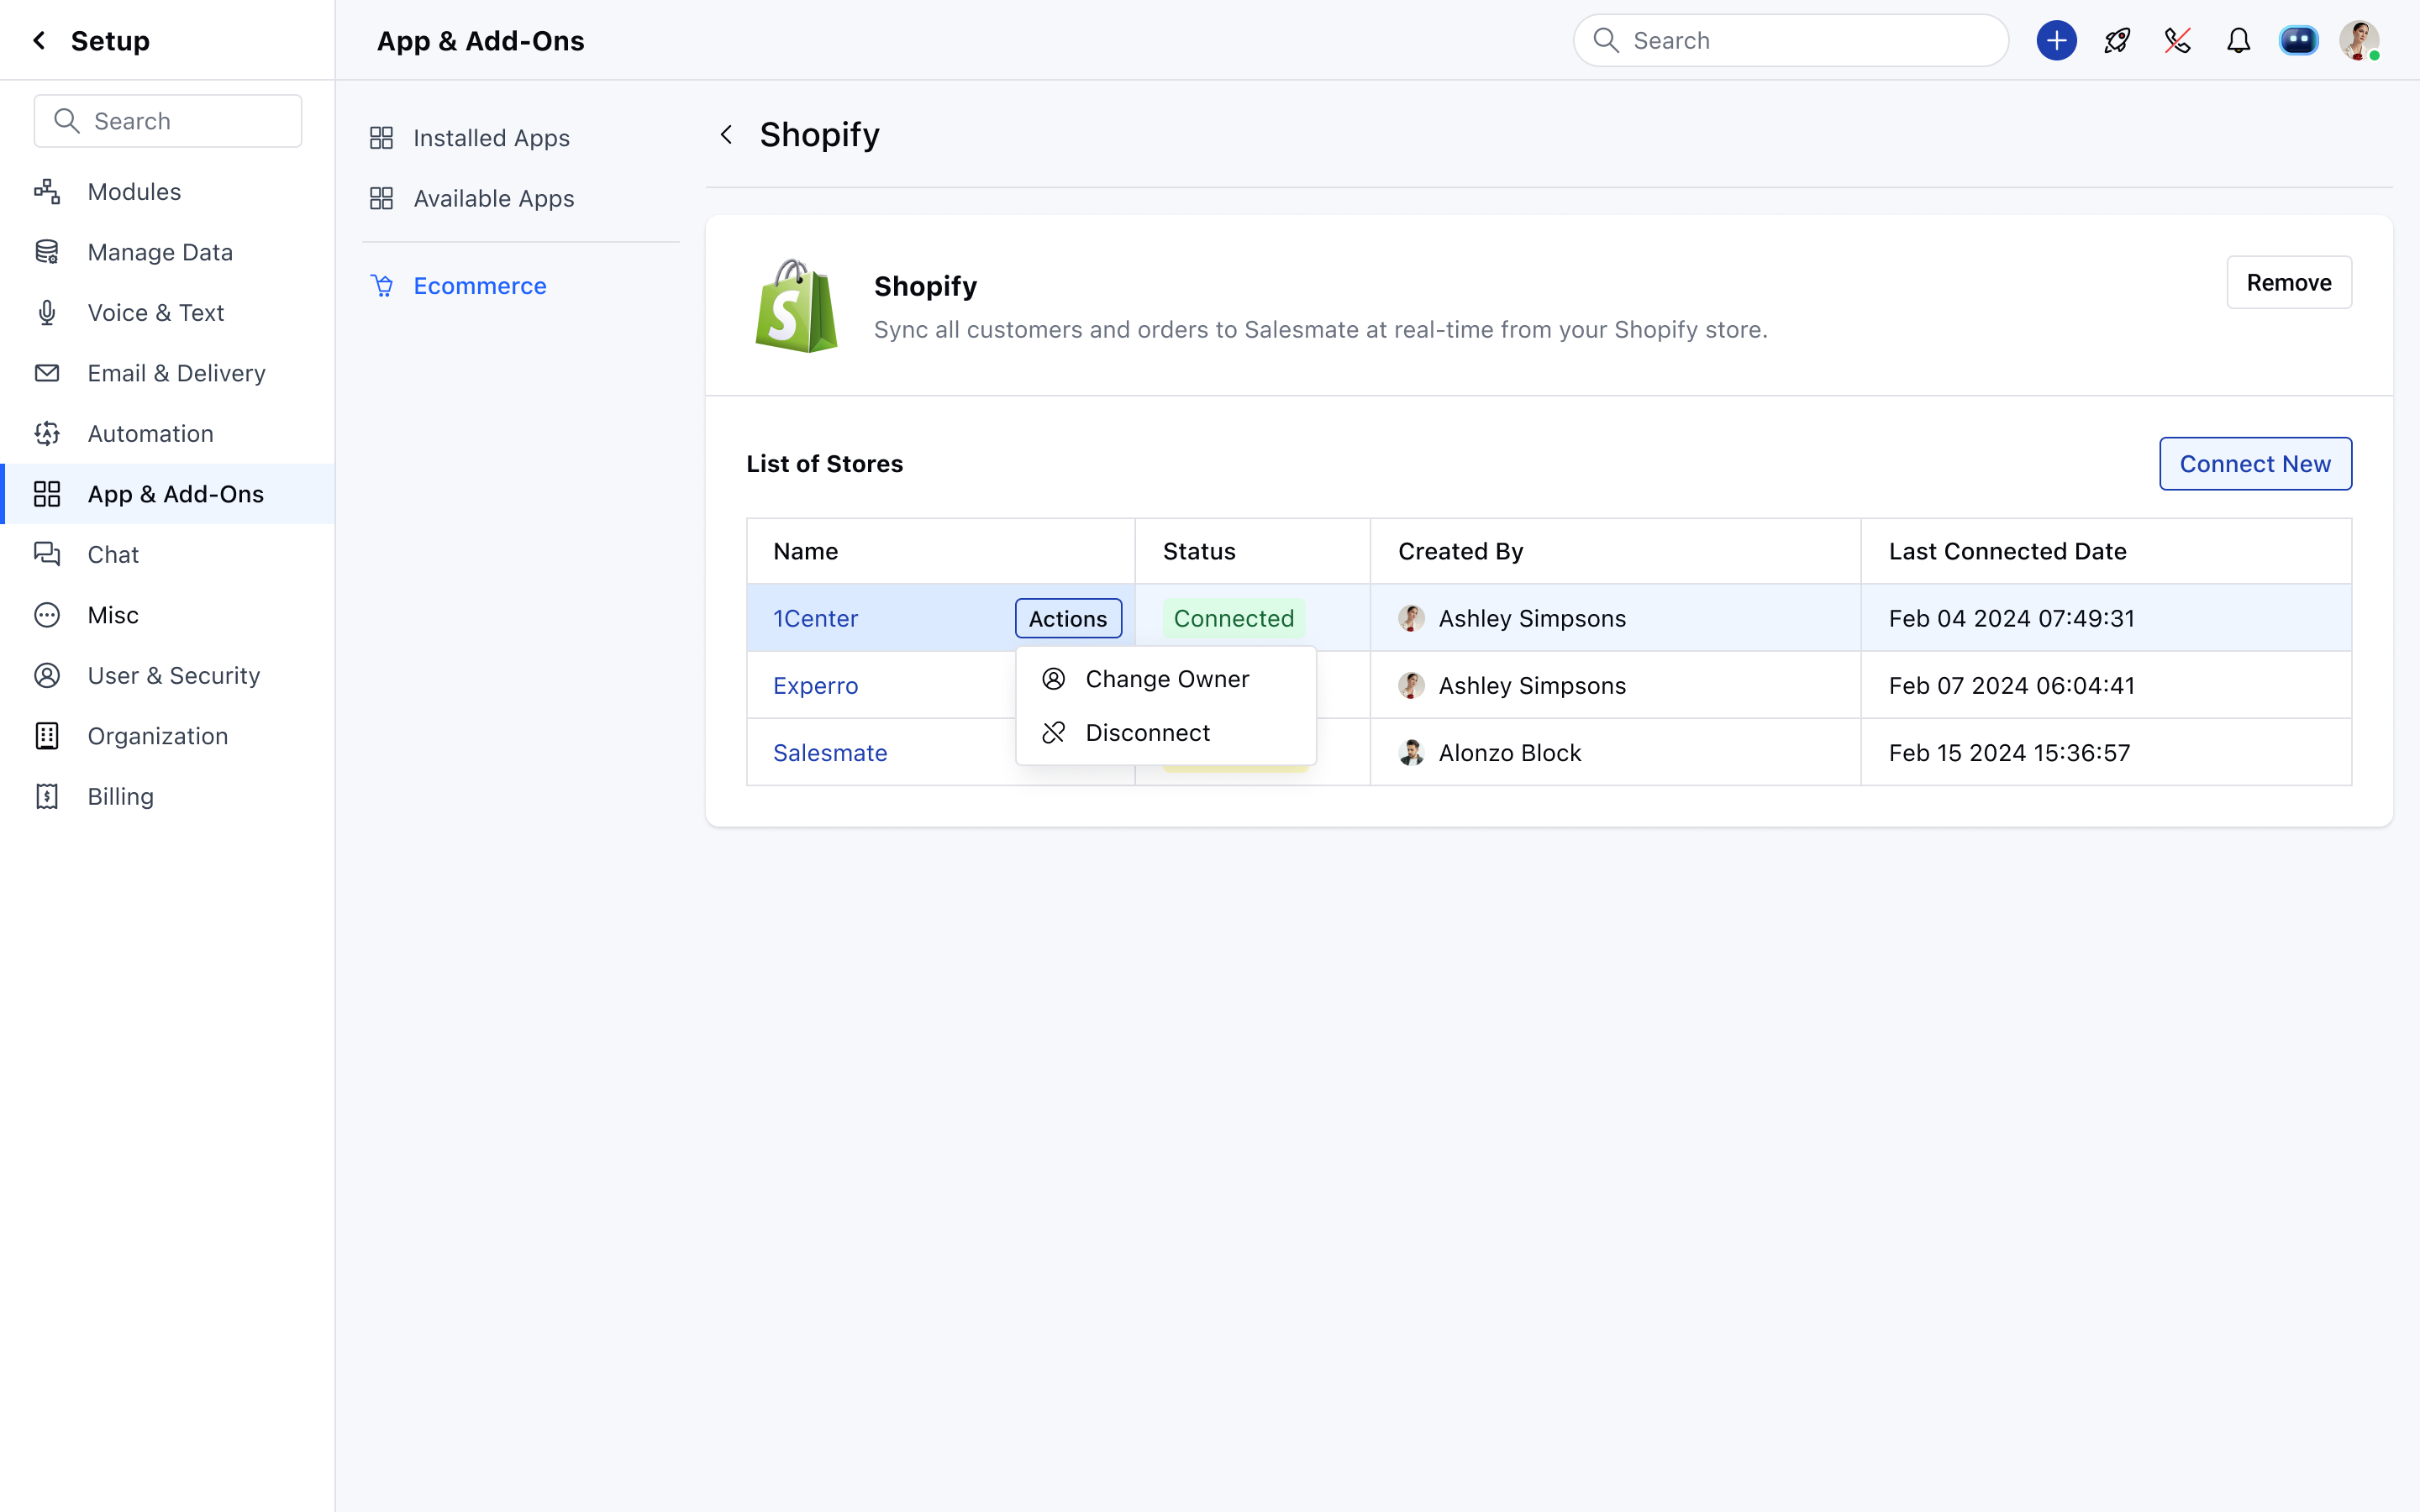
Task: Click Connect New store button
Action: pos(2255,464)
